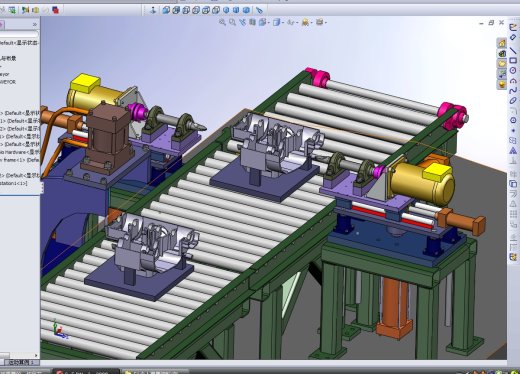Open File Explorer folder task pane icon
Screen dimensions: 520x374
[x=502, y=63]
